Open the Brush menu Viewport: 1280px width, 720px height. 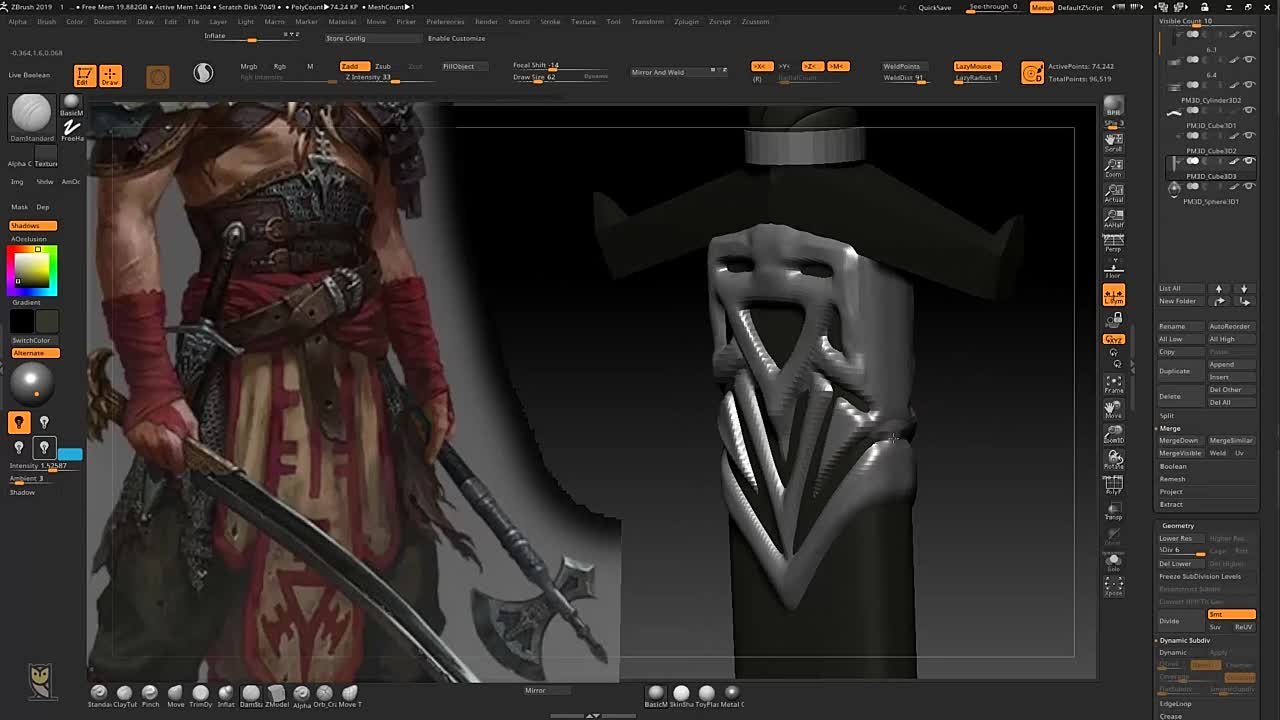tap(46, 21)
